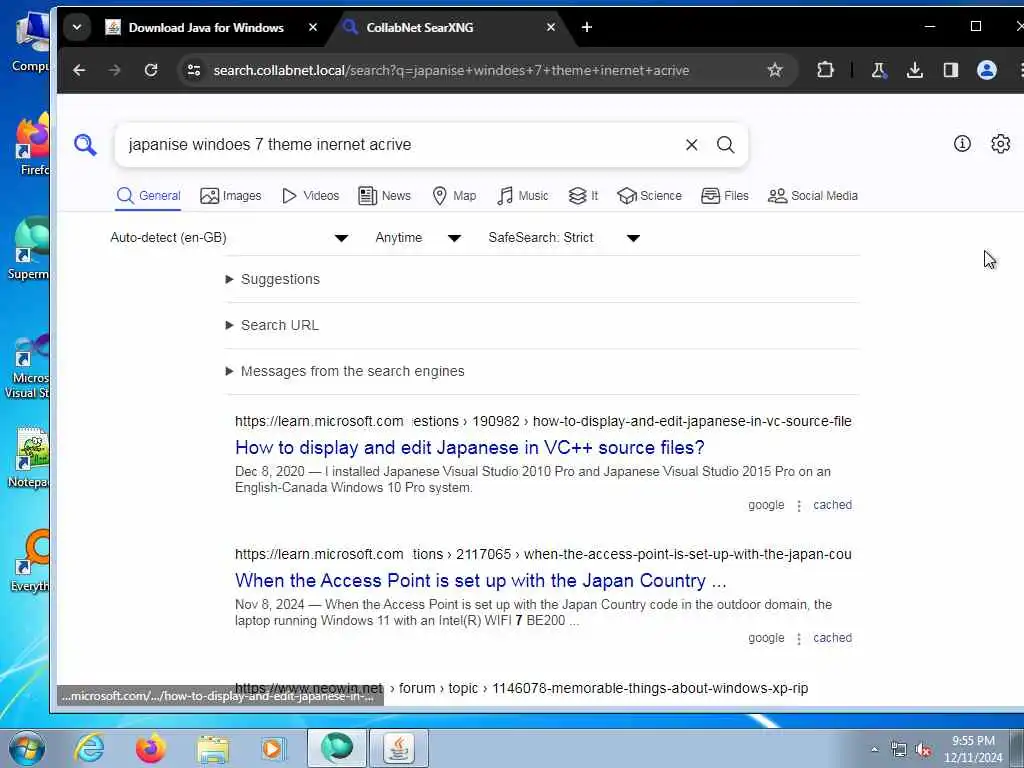Click google engine label under VC++ result
Viewport: 1024px width, 768px height.
click(x=766, y=505)
